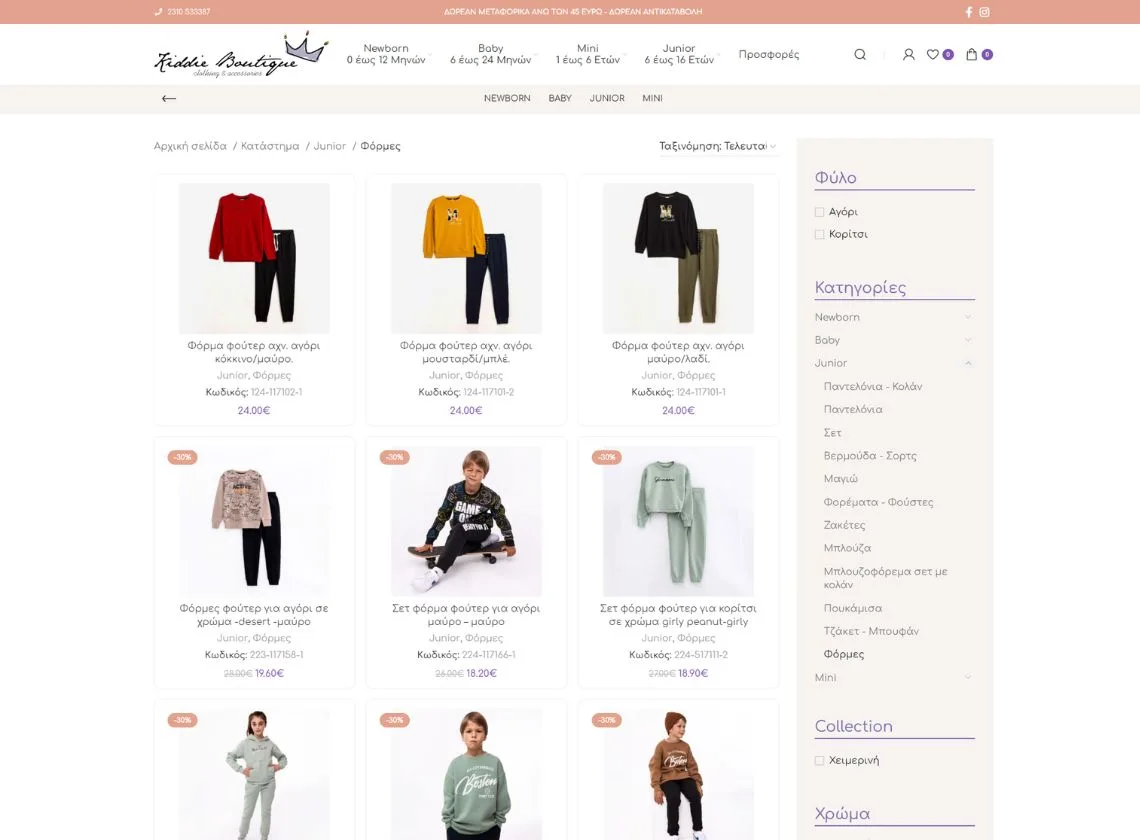Go to Κατάστημα breadcrumb

(270, 146)
